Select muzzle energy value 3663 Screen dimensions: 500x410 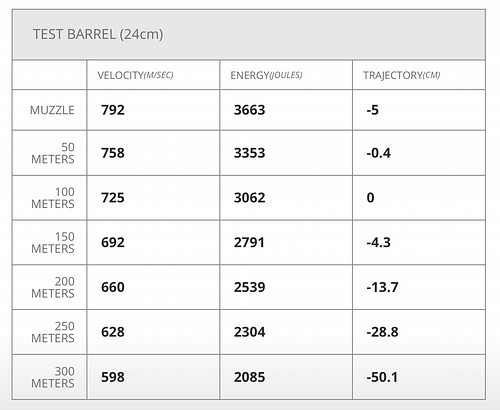[249, 110]
